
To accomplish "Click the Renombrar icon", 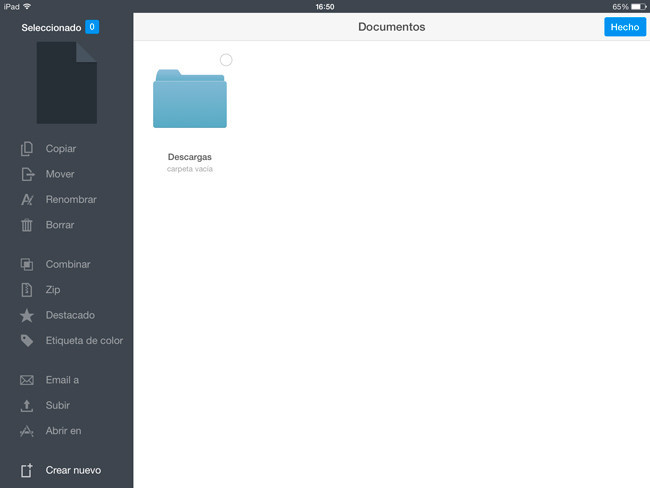I will pyautogui.click(x=27, y=199).
